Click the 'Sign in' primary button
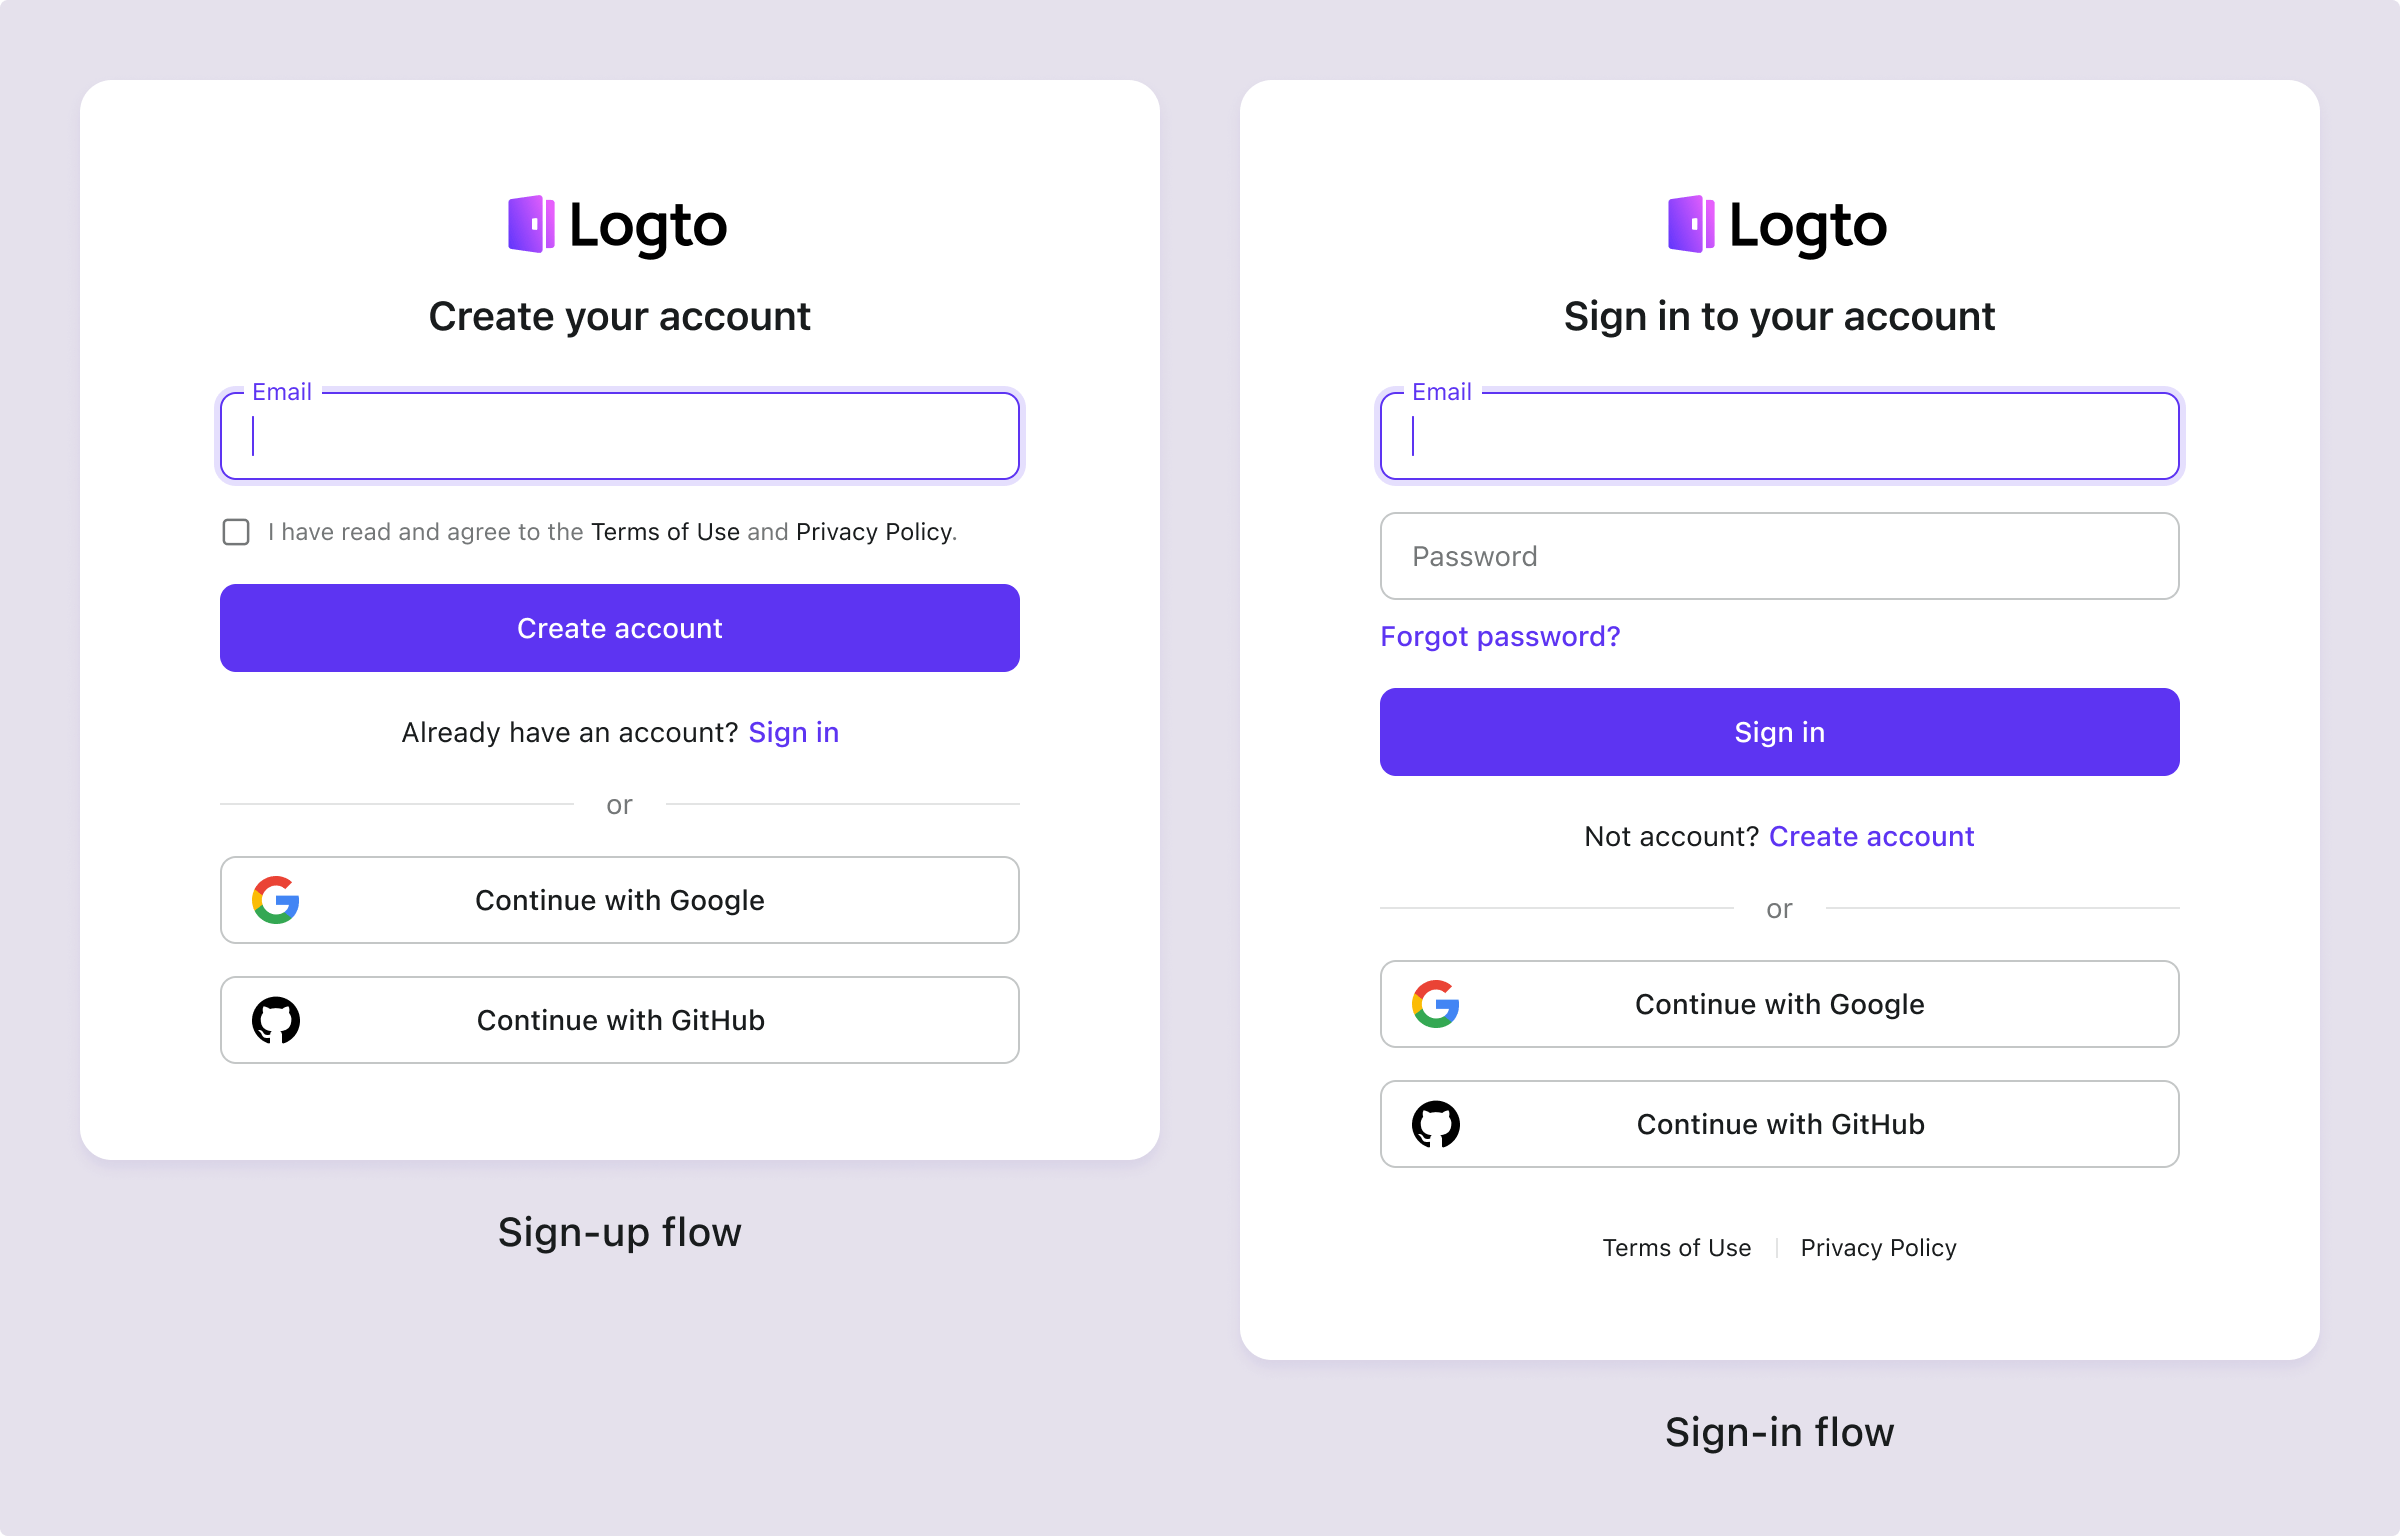The image size is (2400, 1536). click(1779, 731)
